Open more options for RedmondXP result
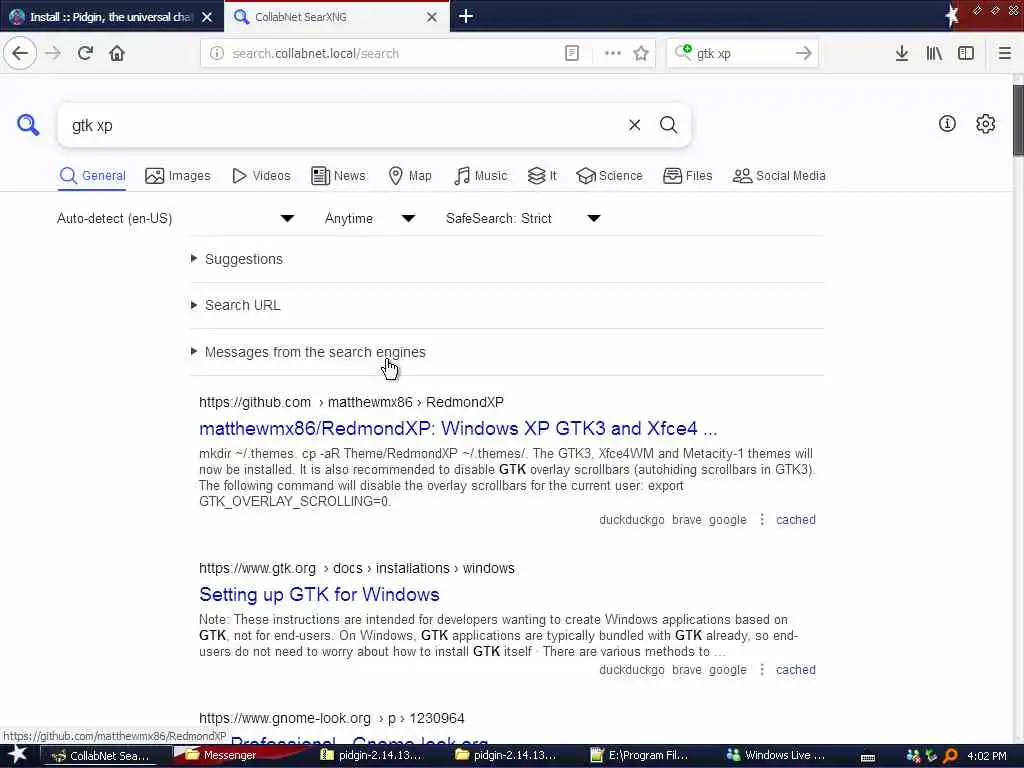 point(761,520)
